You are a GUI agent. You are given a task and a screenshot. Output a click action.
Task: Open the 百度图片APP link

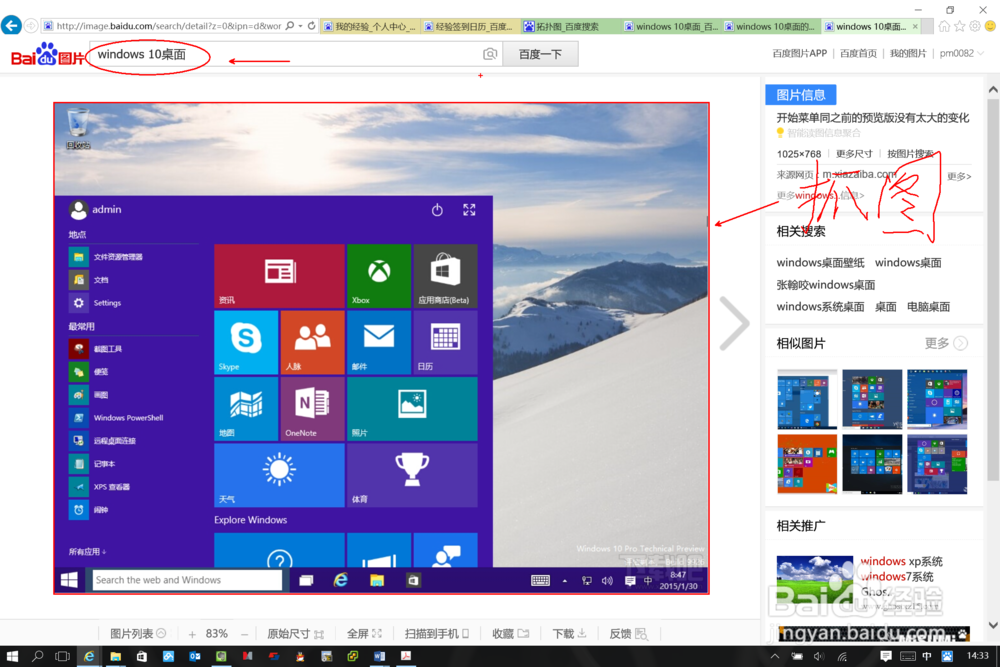point(800,54)
